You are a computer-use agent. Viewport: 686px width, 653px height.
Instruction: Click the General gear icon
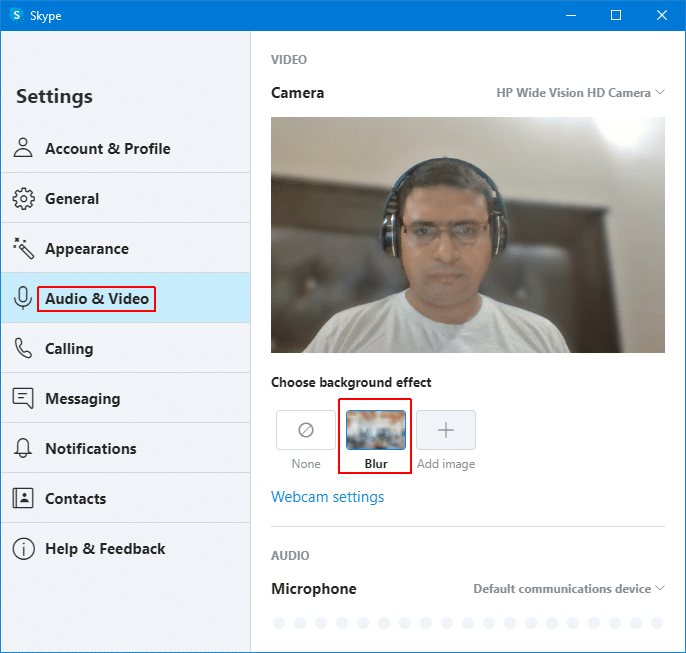[23, 198]
